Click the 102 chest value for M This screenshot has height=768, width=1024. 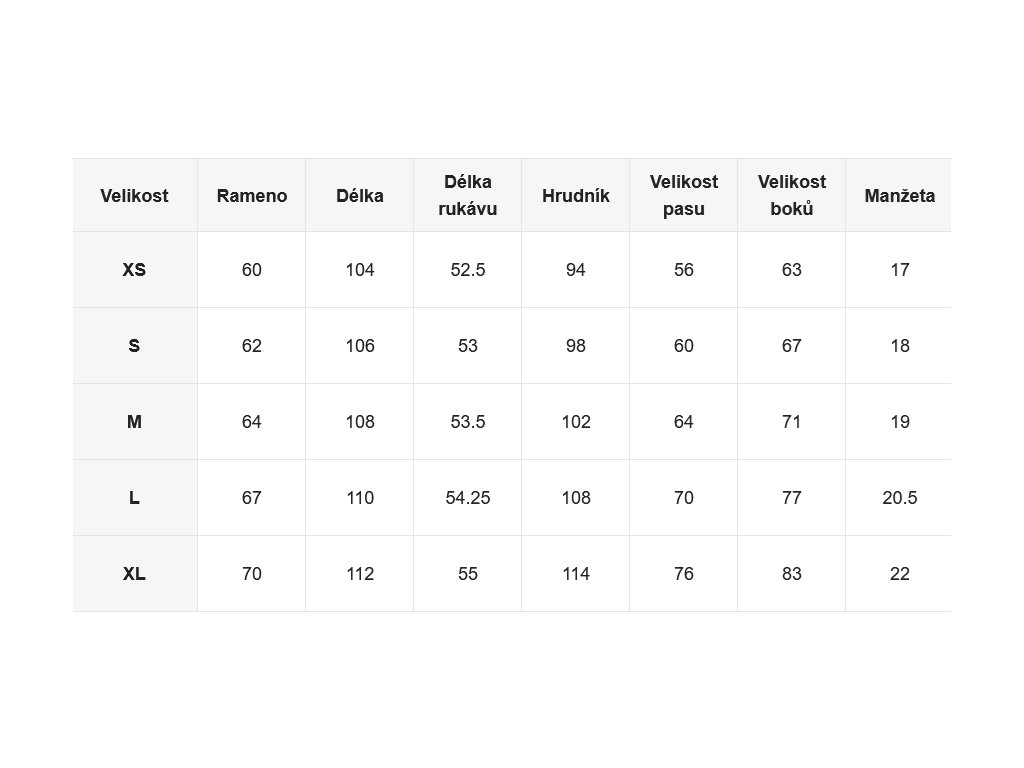[575, 422]
